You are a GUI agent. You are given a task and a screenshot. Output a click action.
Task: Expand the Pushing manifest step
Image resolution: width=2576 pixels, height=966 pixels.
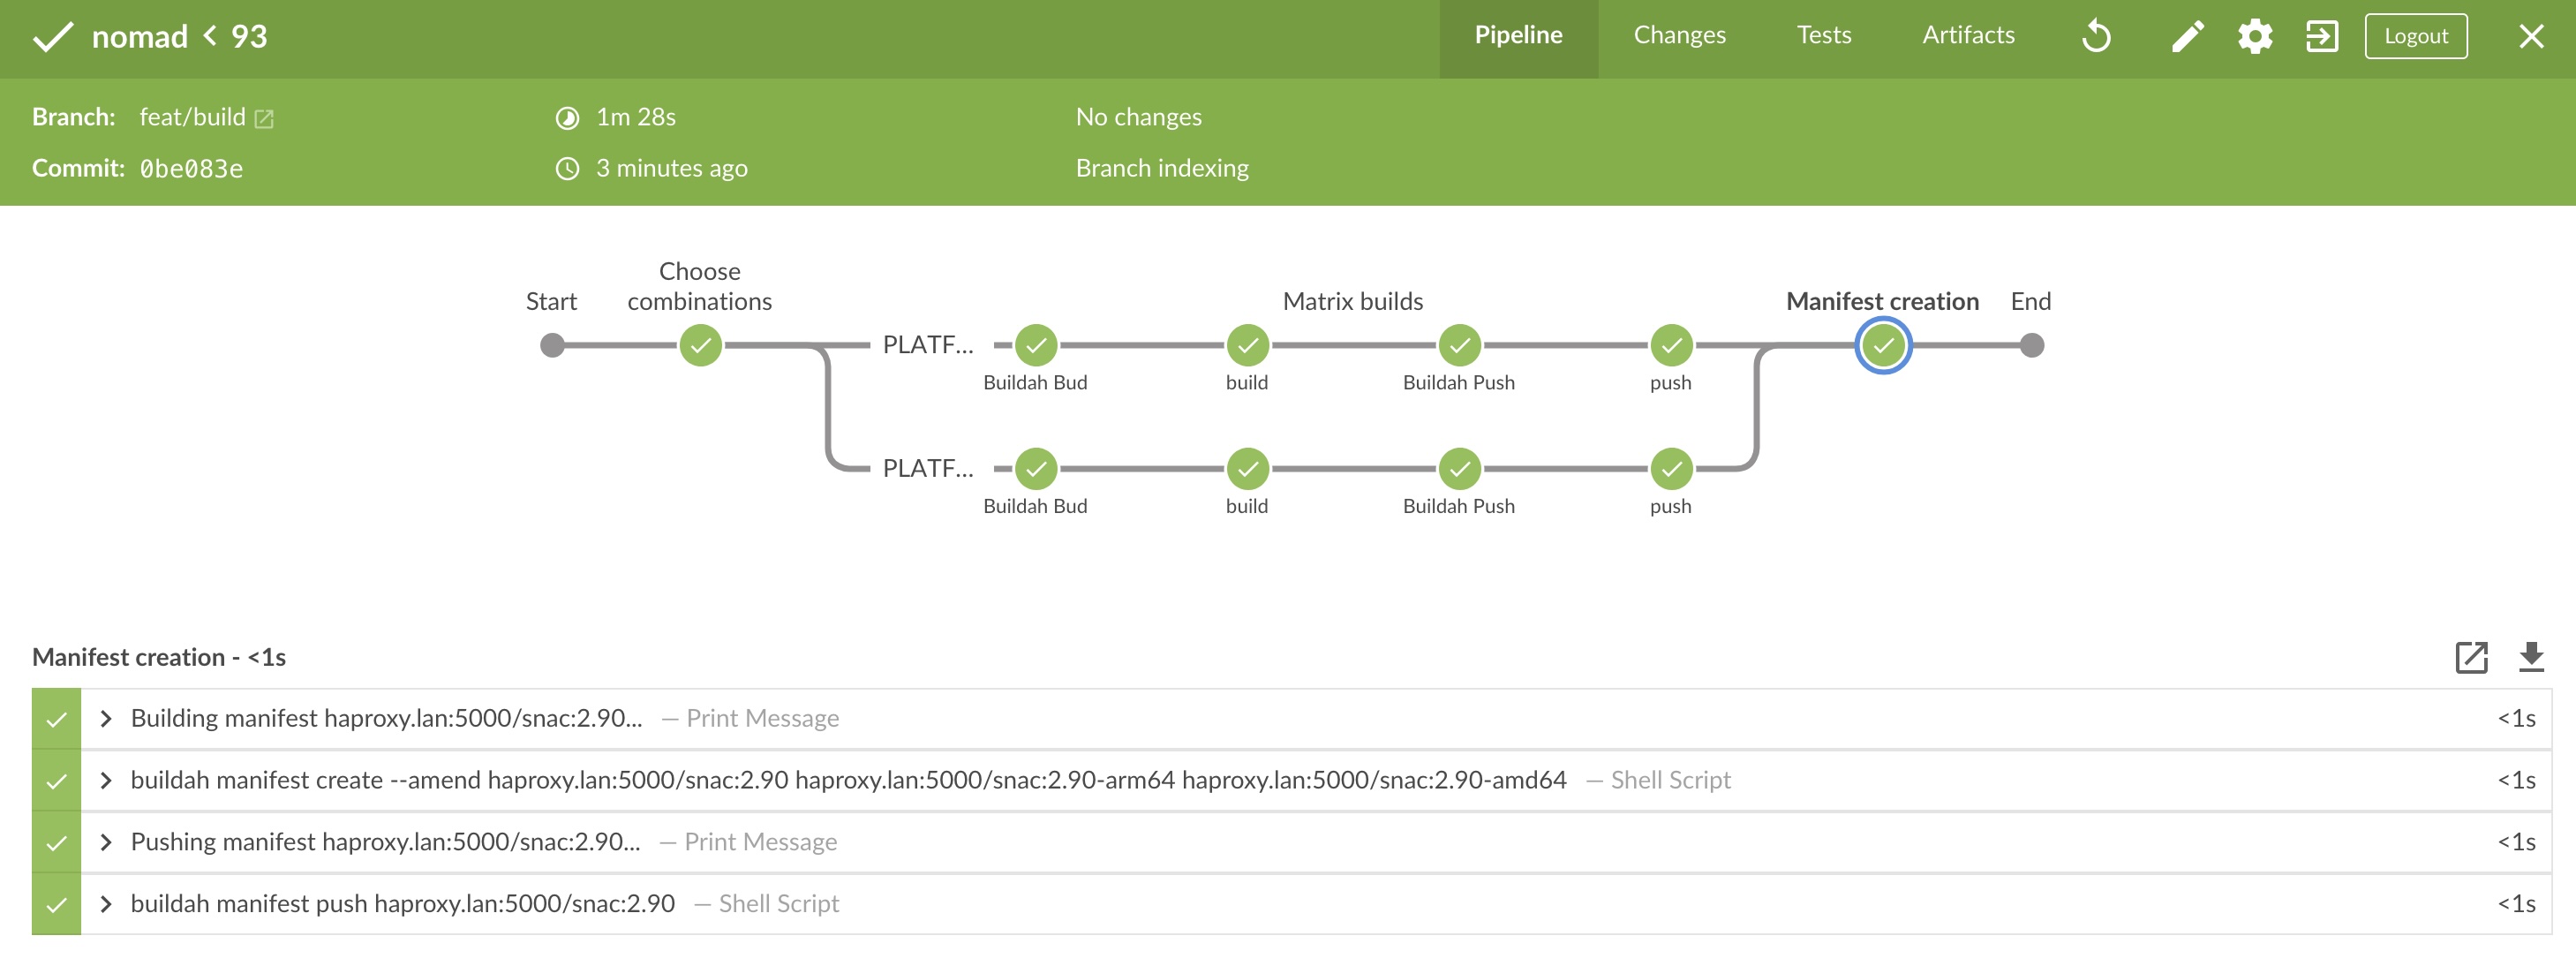(x=106, y=843)
